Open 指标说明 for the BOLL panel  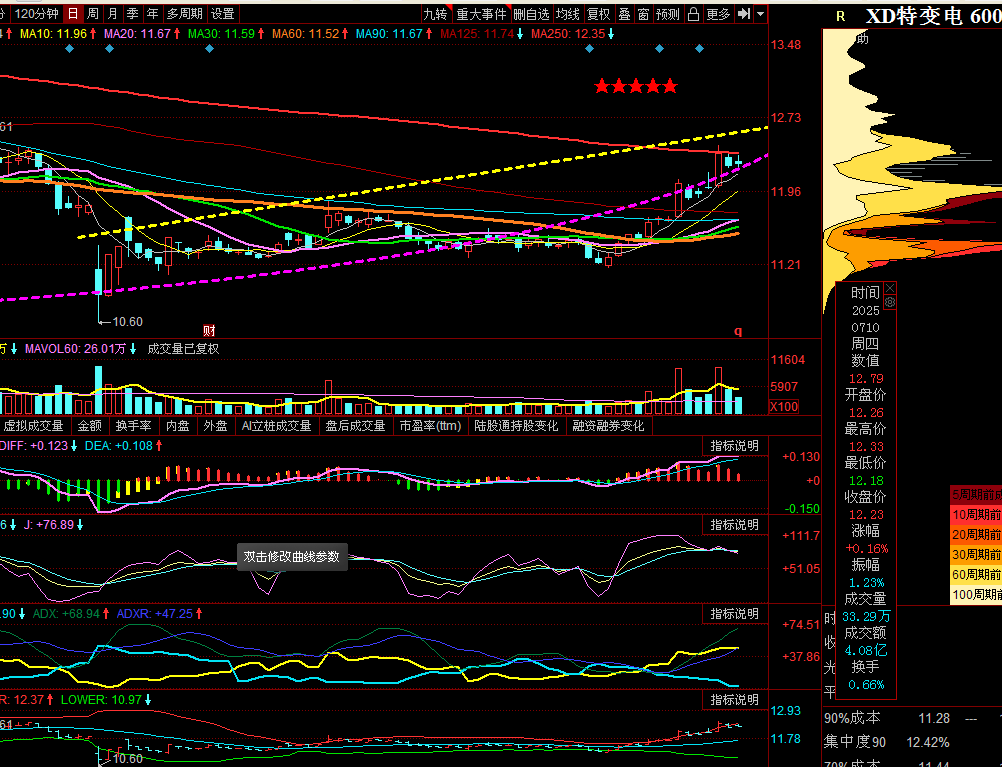pos(734,700)
